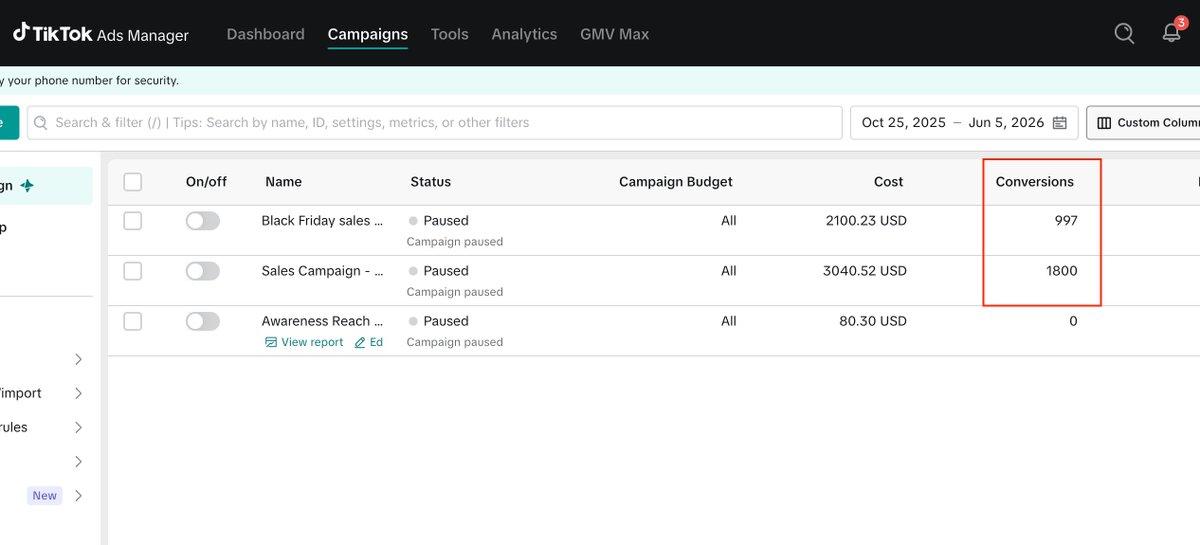
Task: Turn on the Black Friday sales switch
Action: tap(203, 221)
